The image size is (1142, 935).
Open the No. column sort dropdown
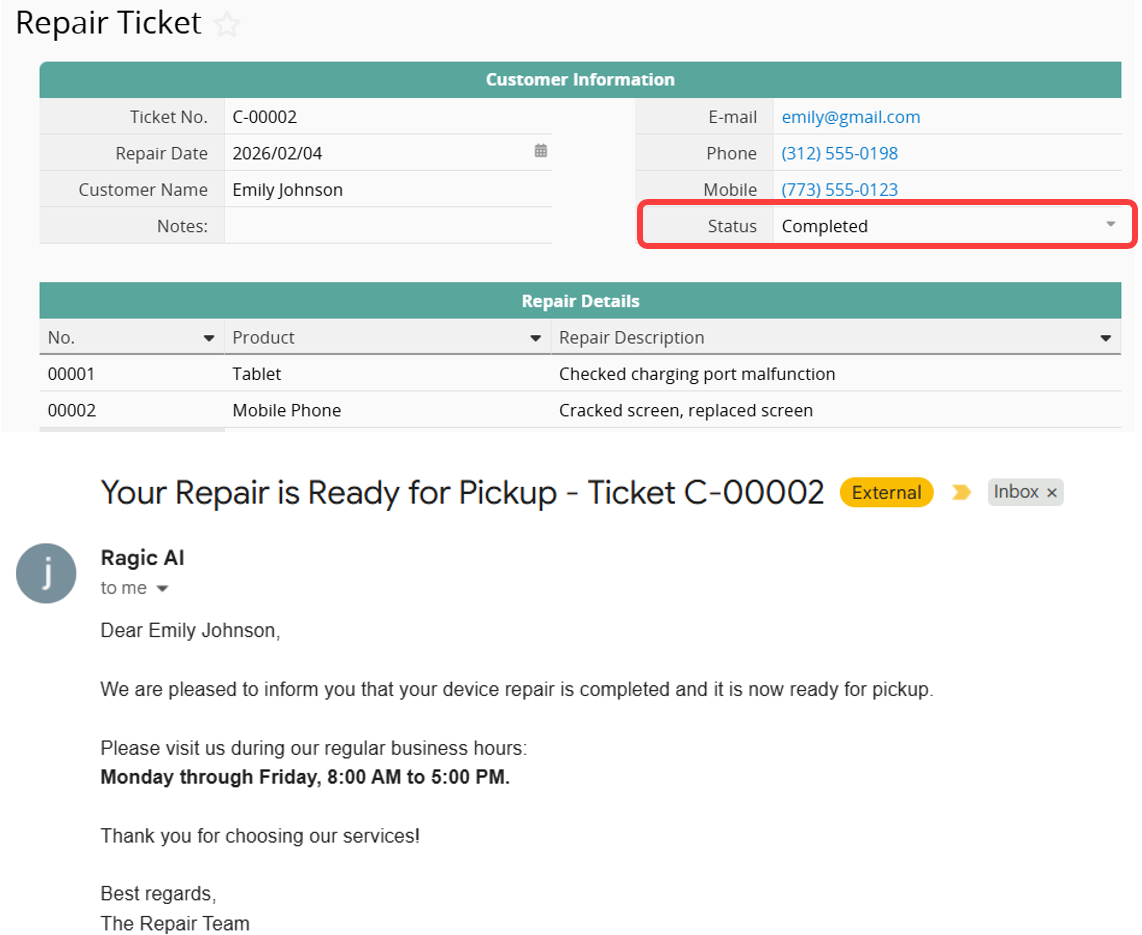[209, 338]
